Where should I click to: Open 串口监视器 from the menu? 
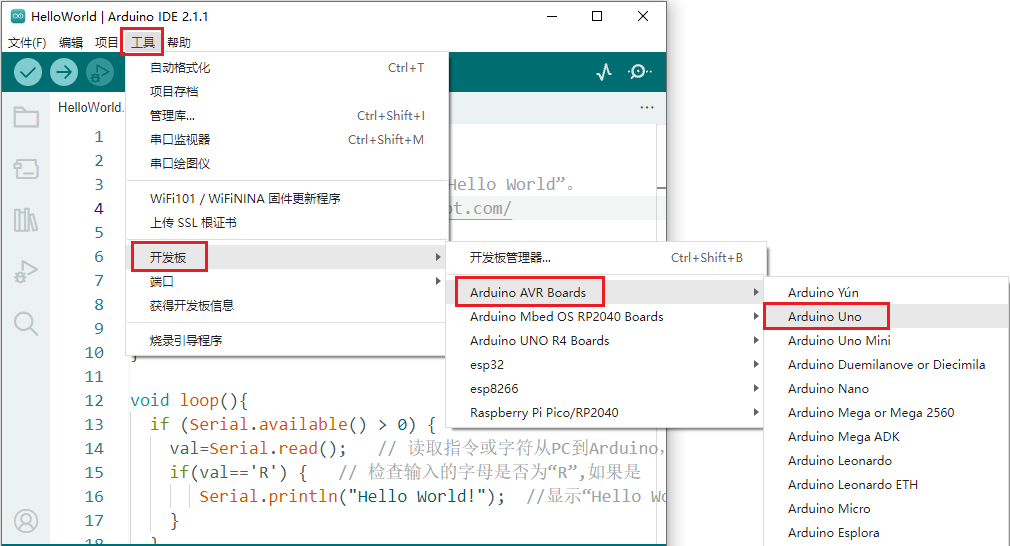(x=287, y=139)
